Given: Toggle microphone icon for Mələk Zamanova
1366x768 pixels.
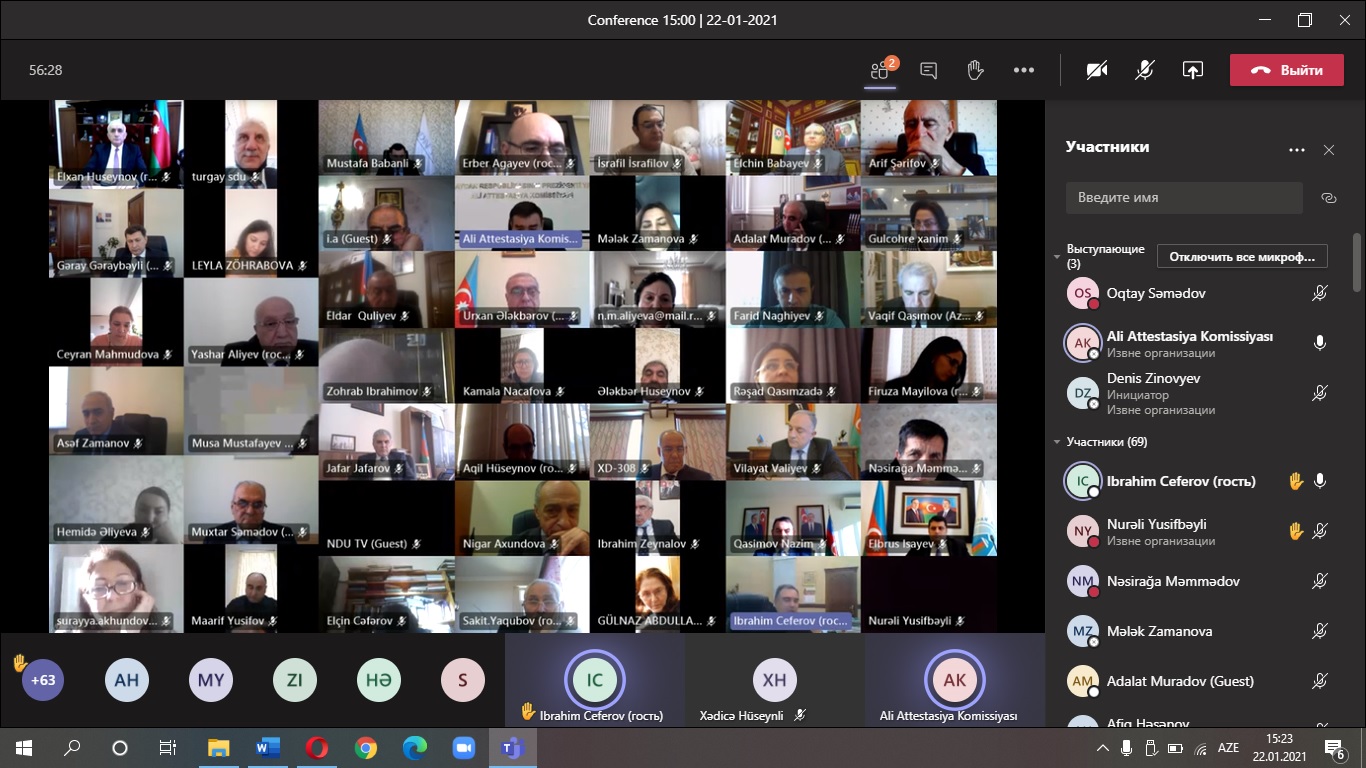Looking at the screenshot, I should click(1320, 631).
